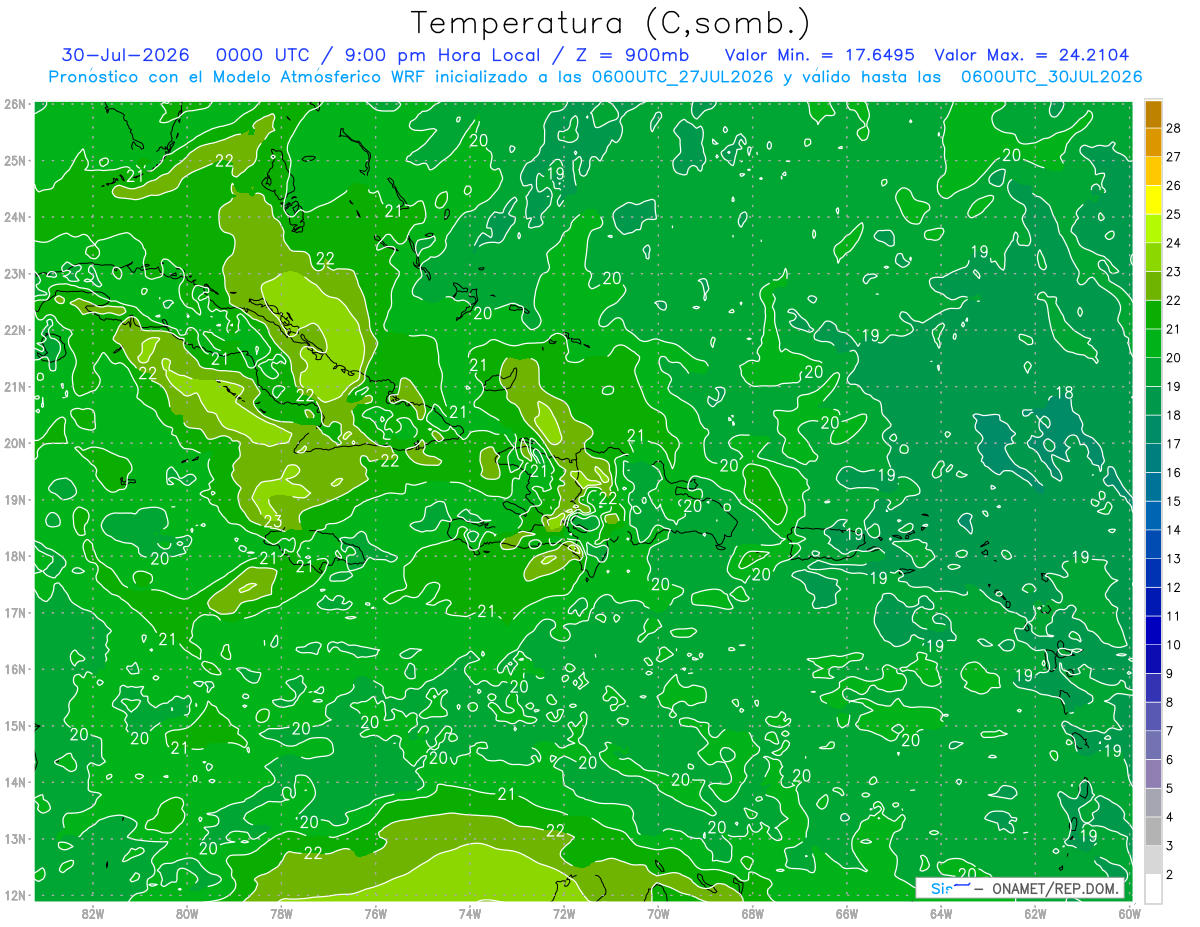Viewport: 1200px width, 927px height.
Task: Click the "Valor Min. = 17.6495" readout
Action: coord(821,55)
